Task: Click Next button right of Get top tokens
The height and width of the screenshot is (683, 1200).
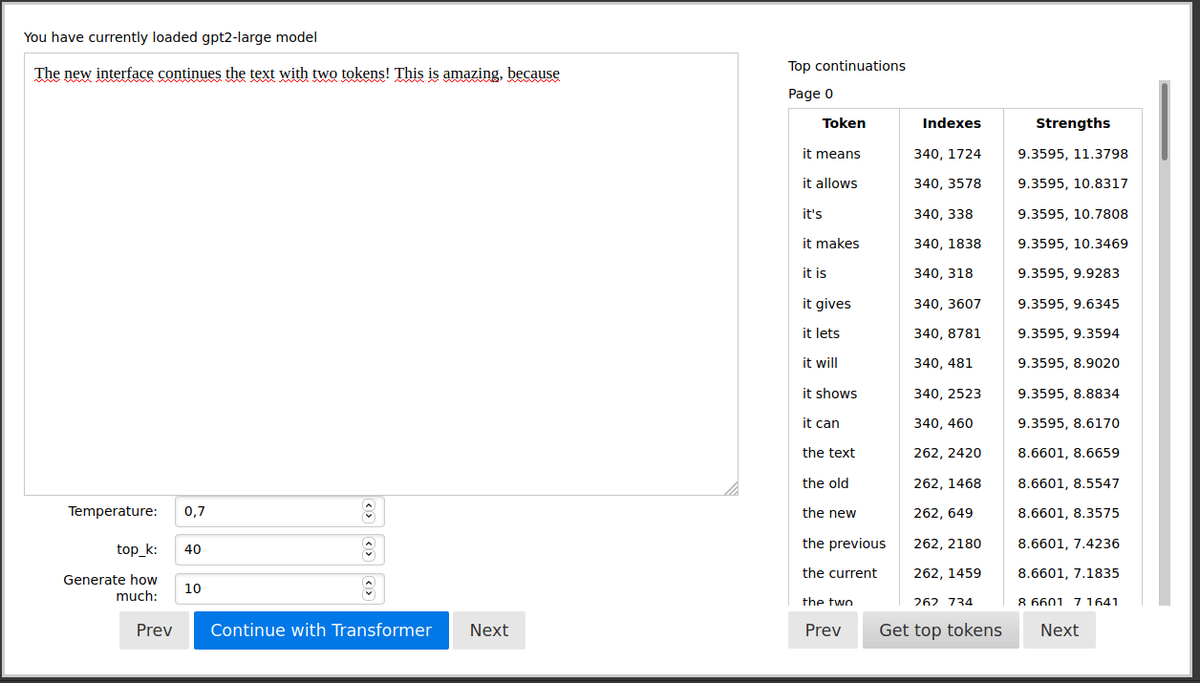Action: (x=1059, y=630)
